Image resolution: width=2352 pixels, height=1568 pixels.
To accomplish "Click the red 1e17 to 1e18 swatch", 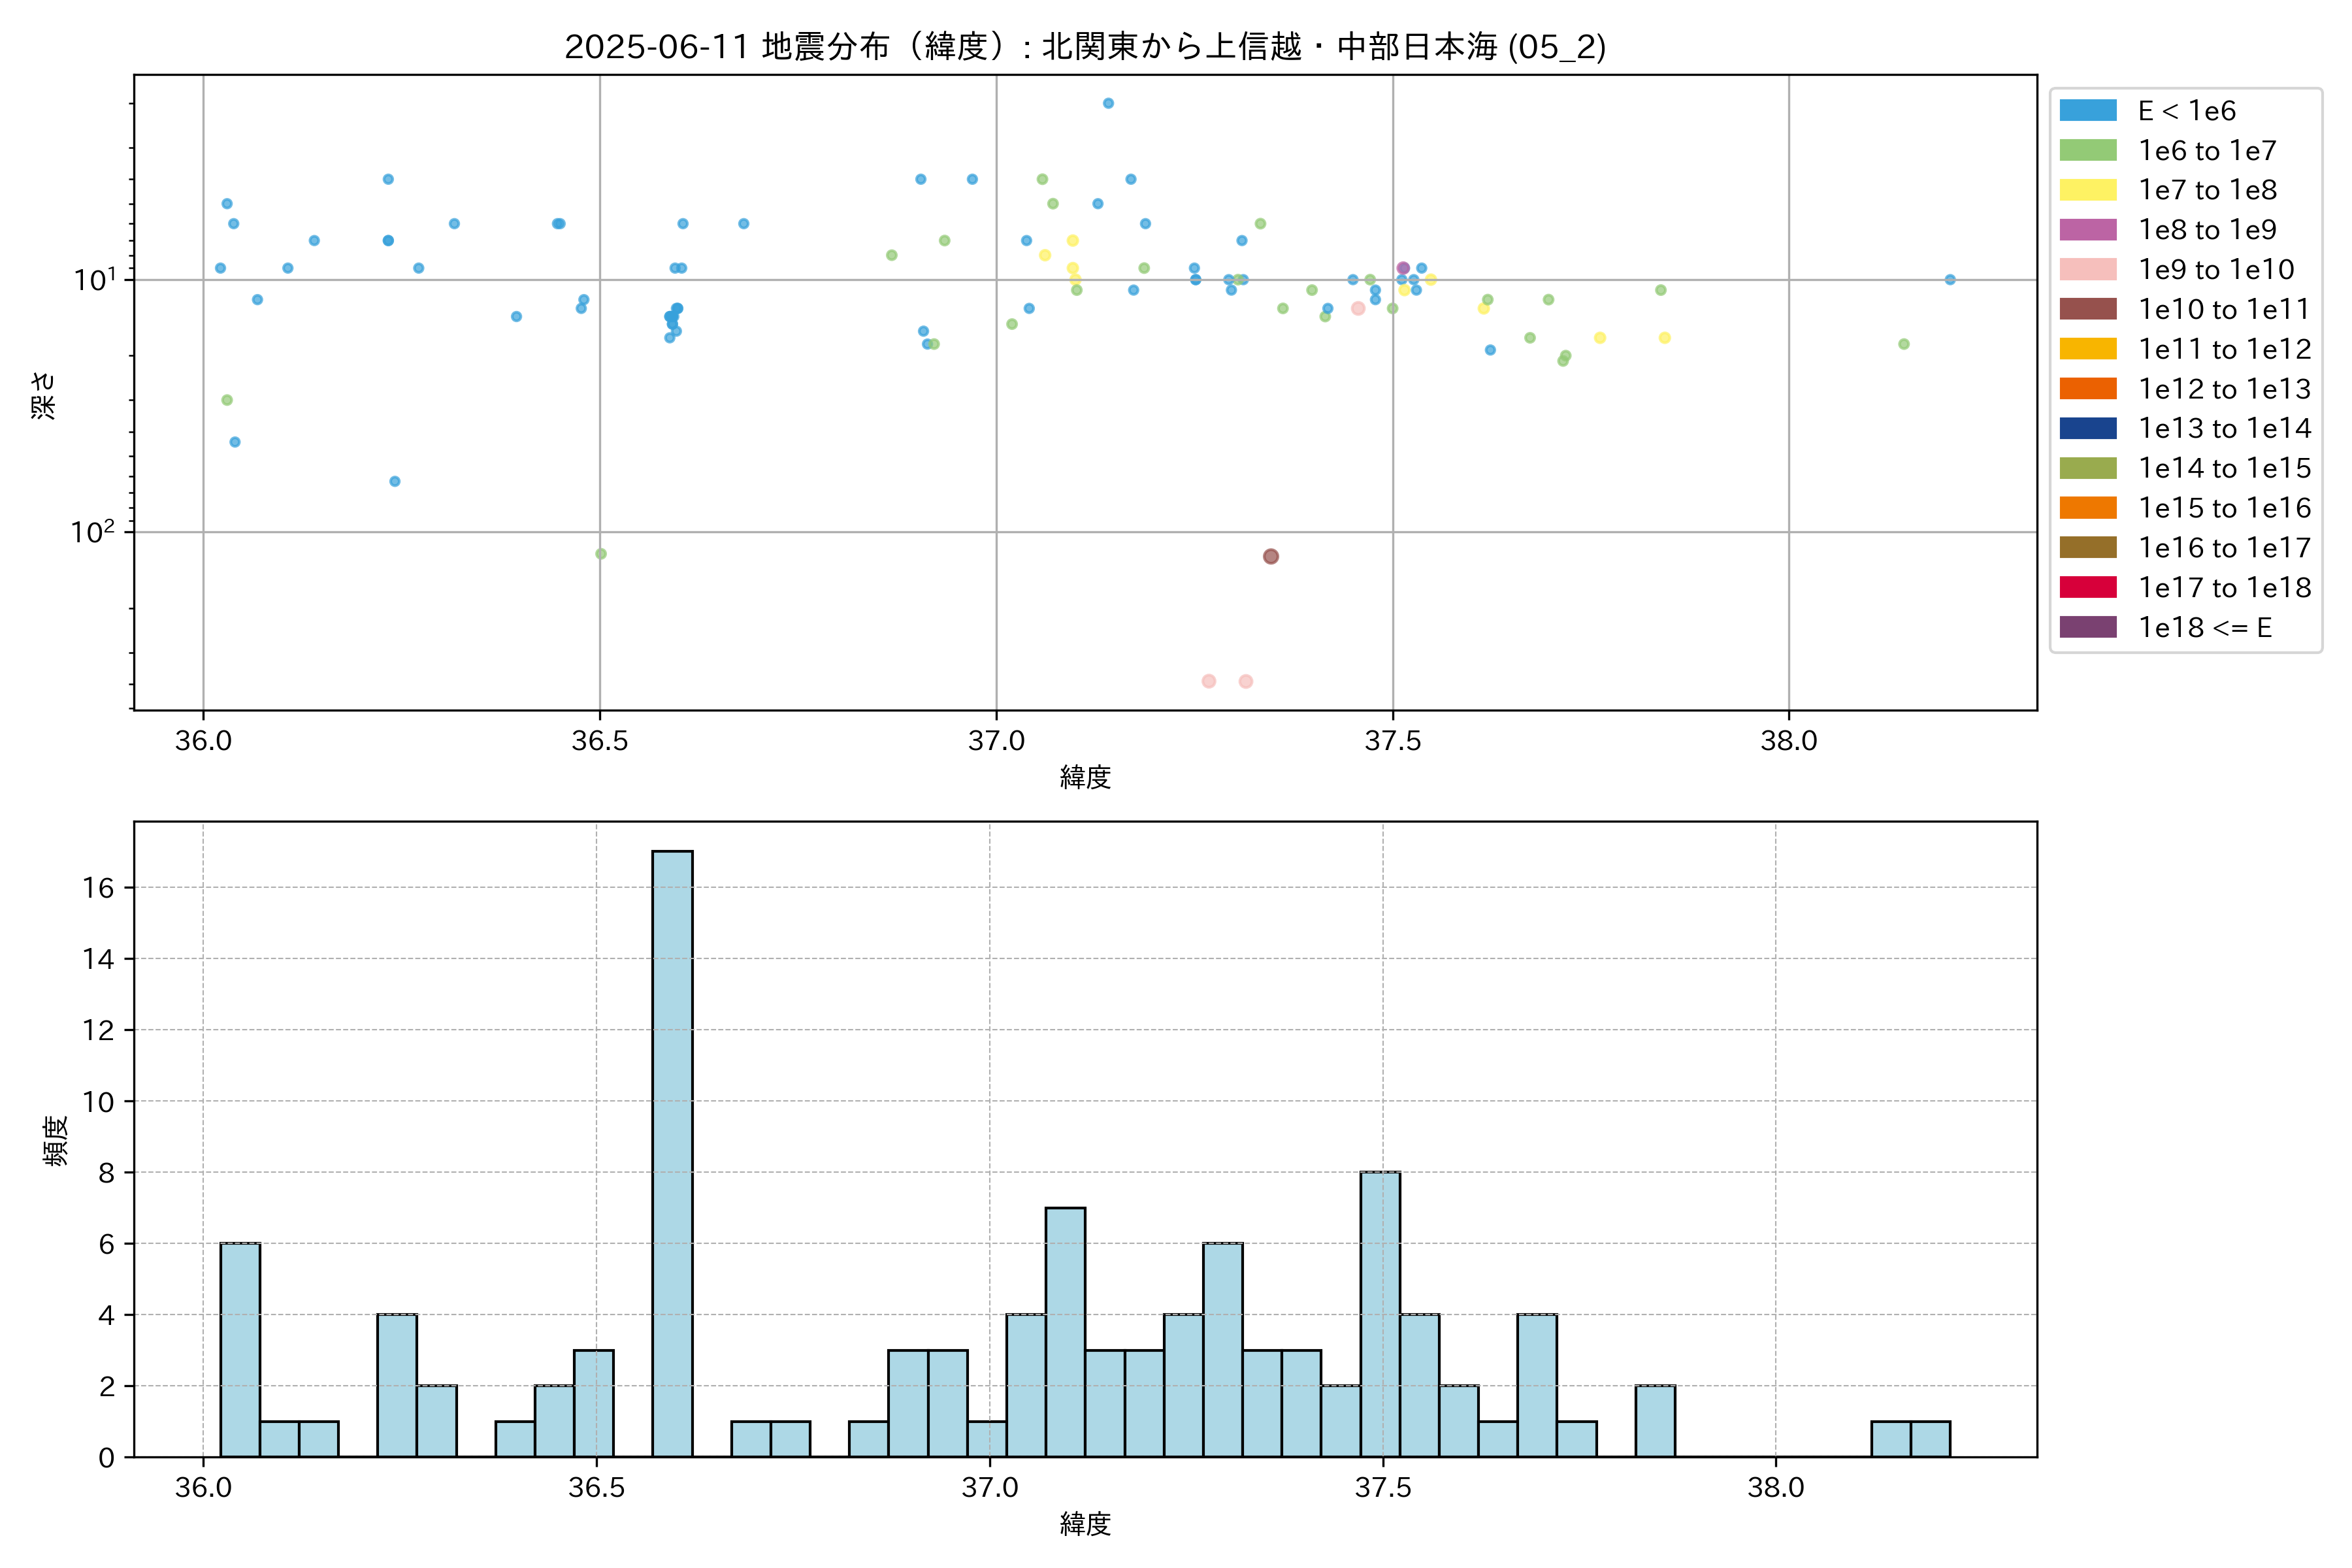I will click(2087, 587).
